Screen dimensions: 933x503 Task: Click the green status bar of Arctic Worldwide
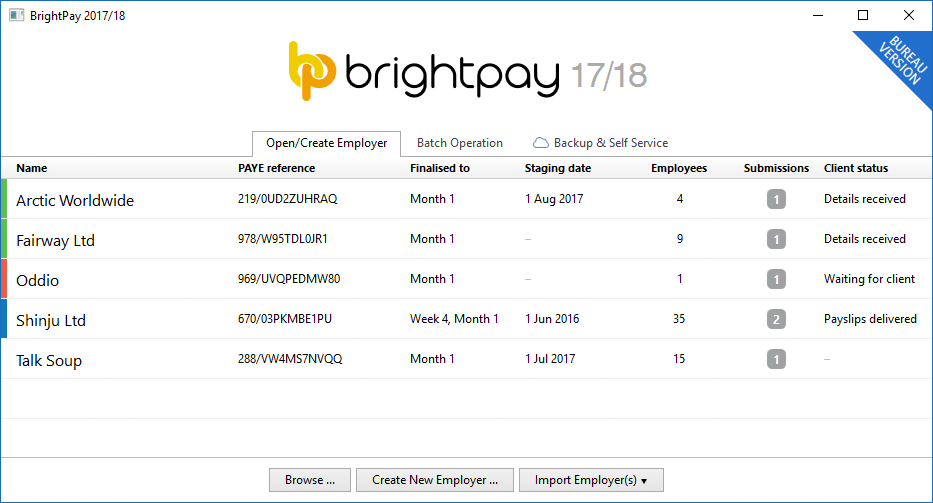(4, 199)
